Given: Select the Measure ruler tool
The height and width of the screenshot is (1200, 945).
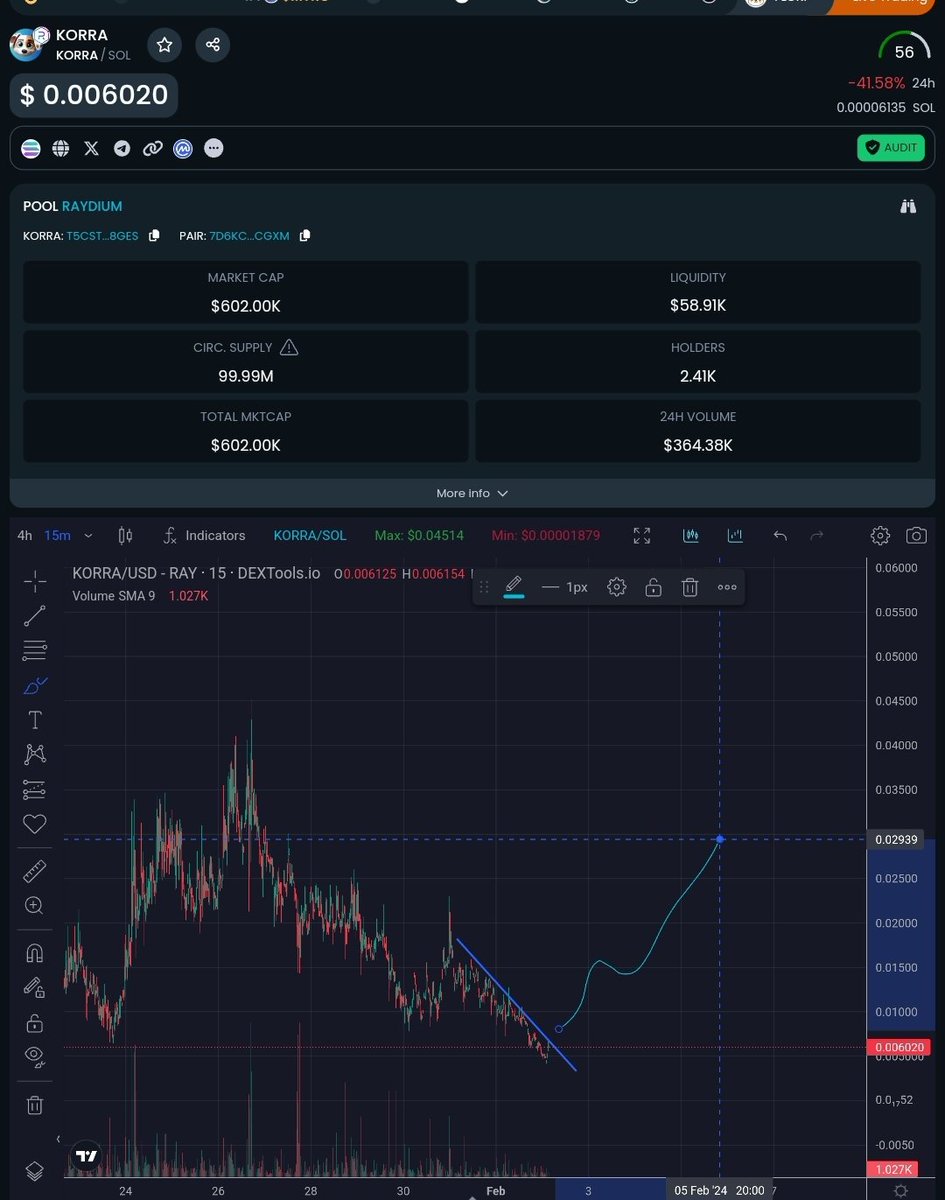Looking at the screenshot, I should (35, 870).
